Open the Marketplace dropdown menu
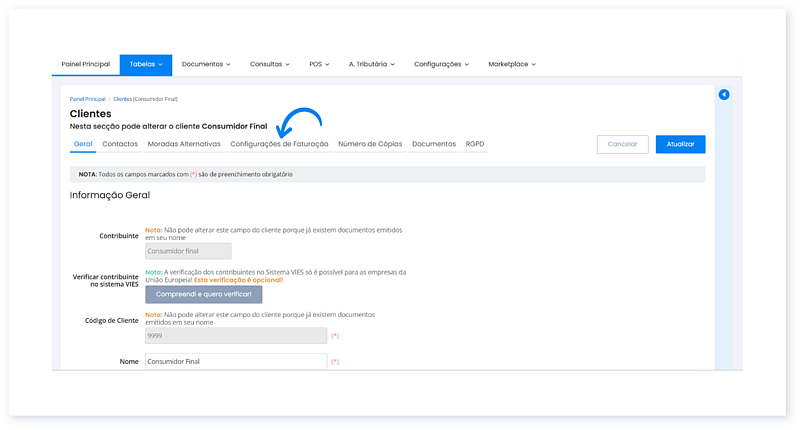 coord(511,64)
